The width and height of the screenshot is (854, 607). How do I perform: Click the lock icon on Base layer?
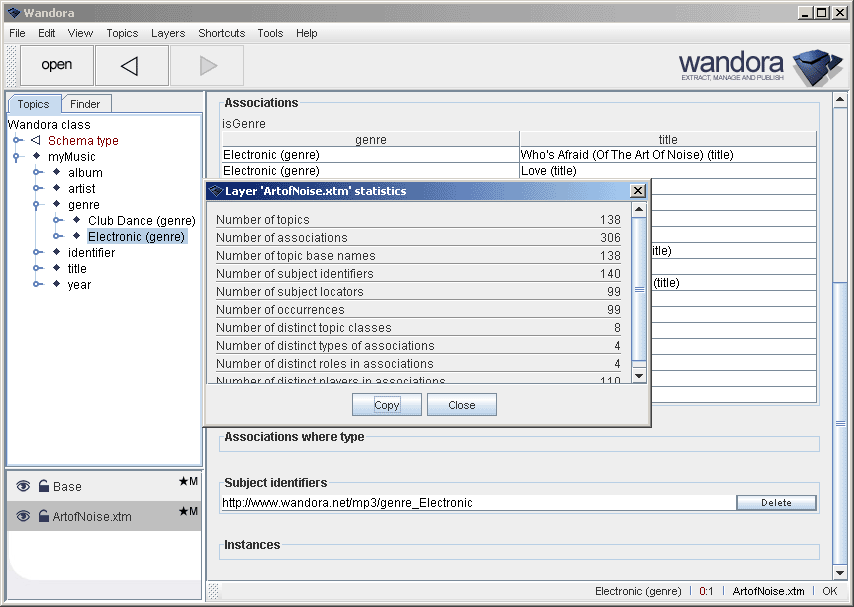44,487
